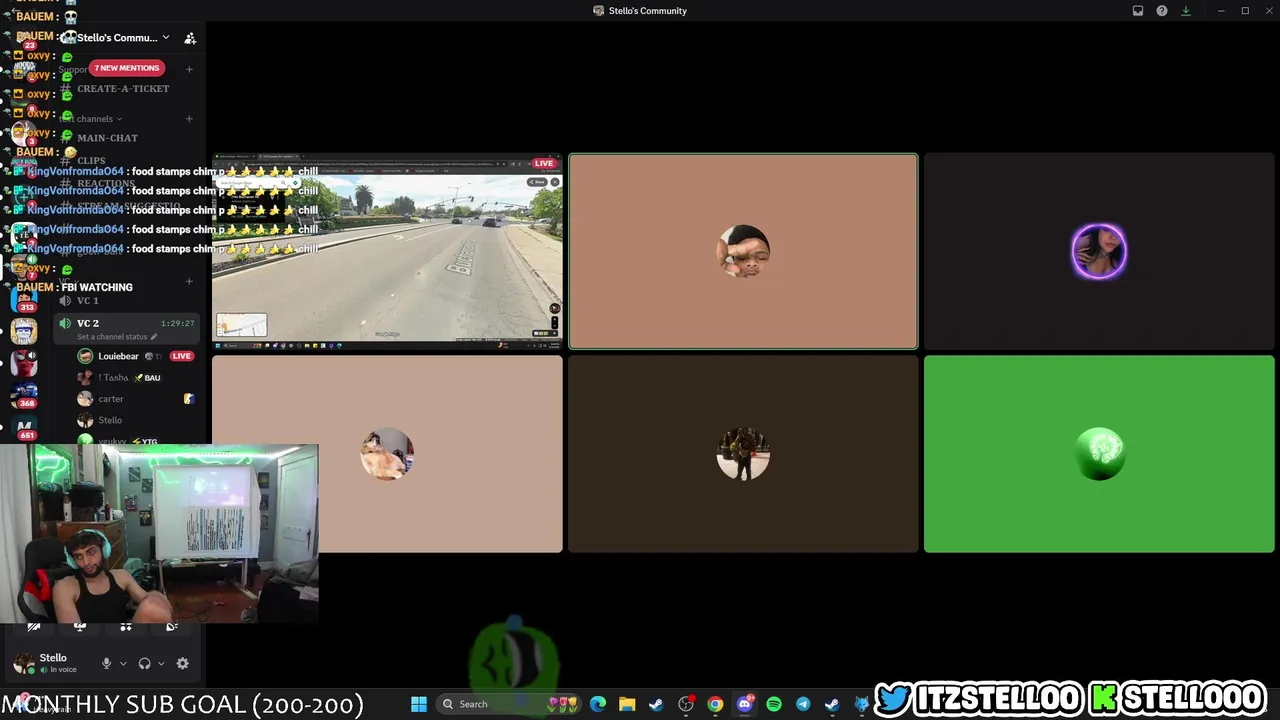The width and height of the screenshot is (1280, 720).
Task: Launch Microsoft Edge from taskbar
Action: [x=598, y=704]
